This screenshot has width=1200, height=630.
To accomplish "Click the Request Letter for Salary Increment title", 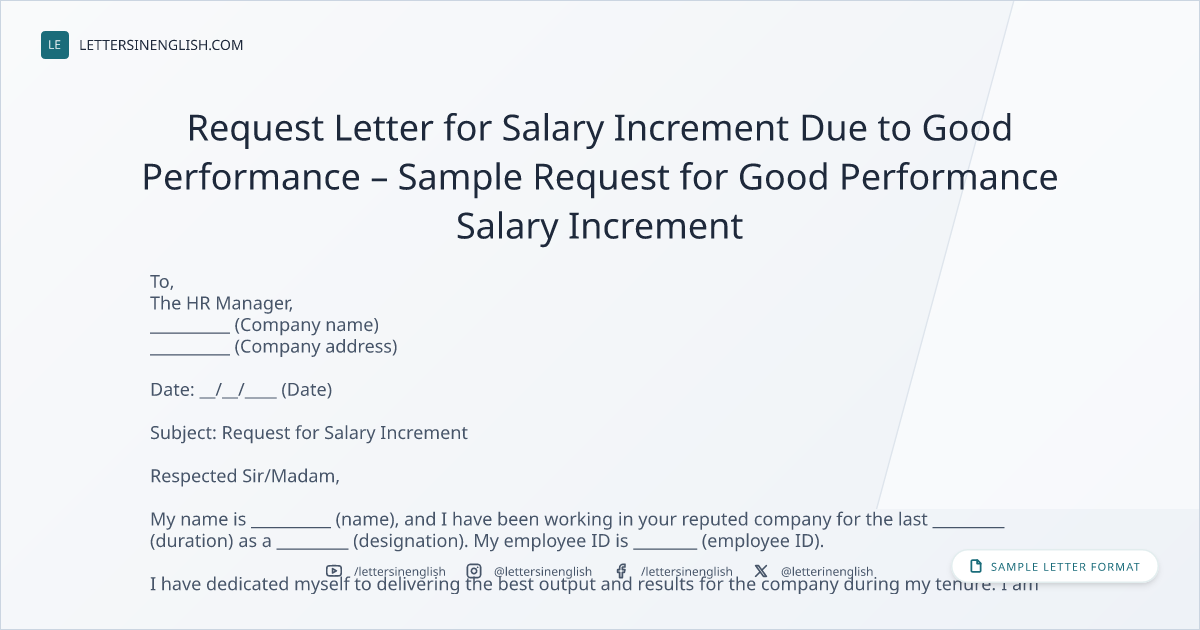I will click(600, 177).
